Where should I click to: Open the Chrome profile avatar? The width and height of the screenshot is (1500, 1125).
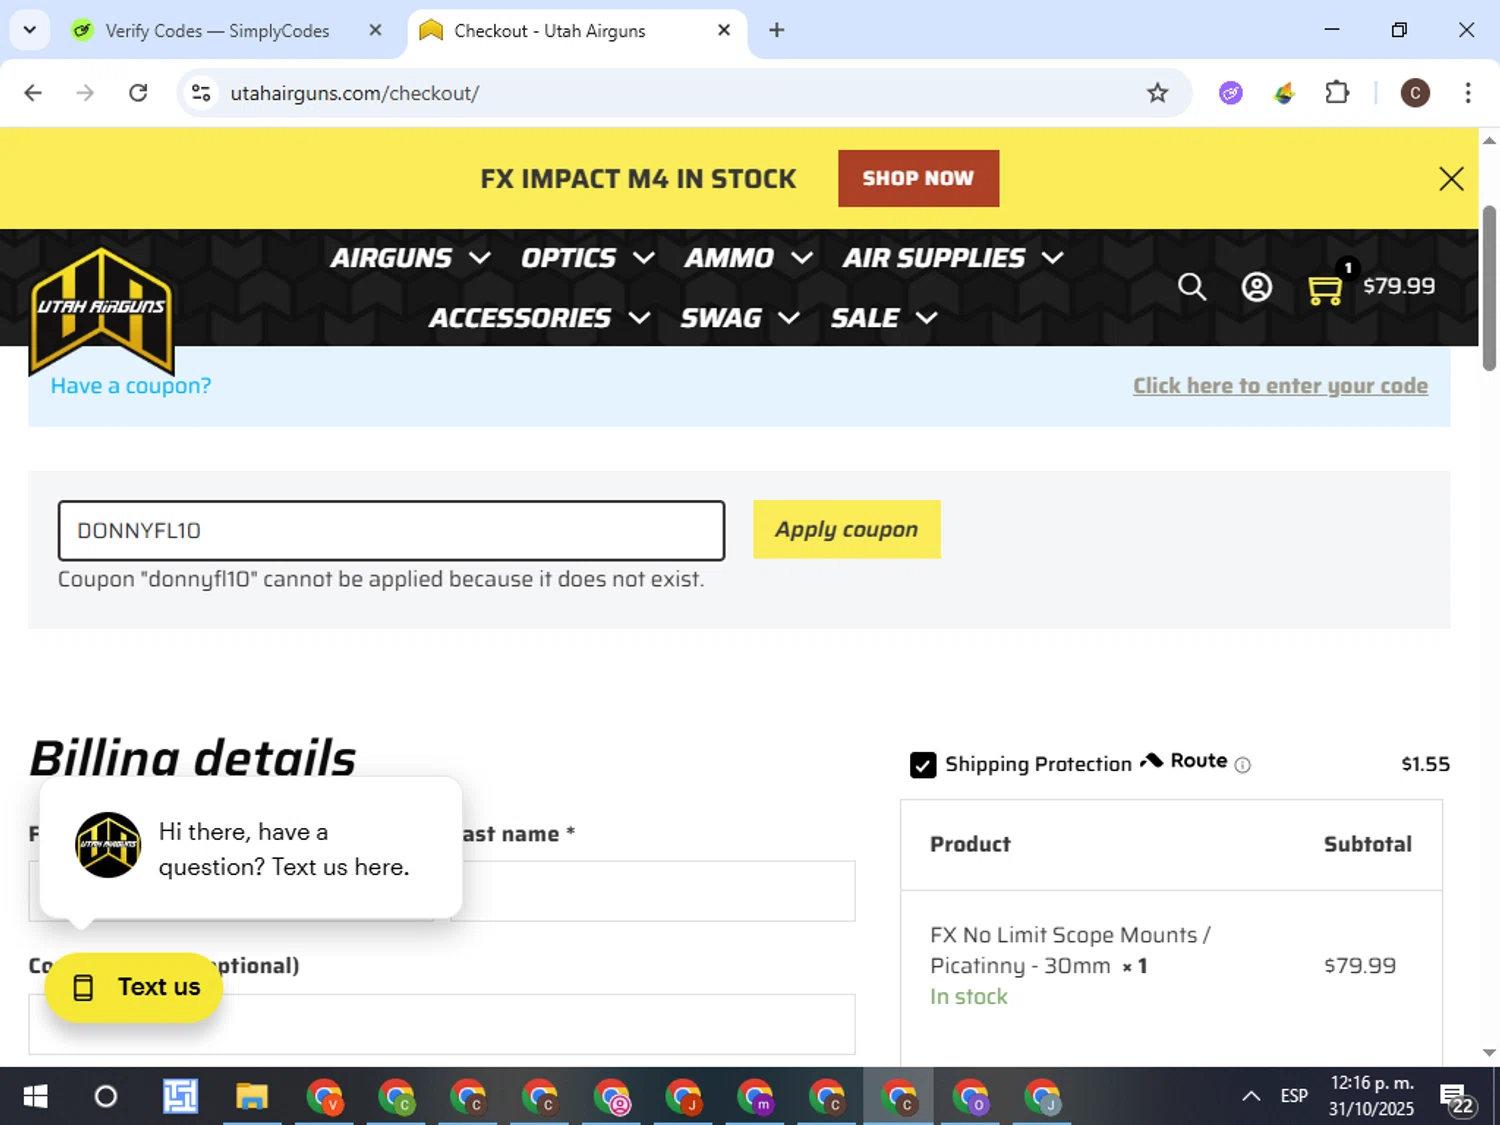(1414, 93)
